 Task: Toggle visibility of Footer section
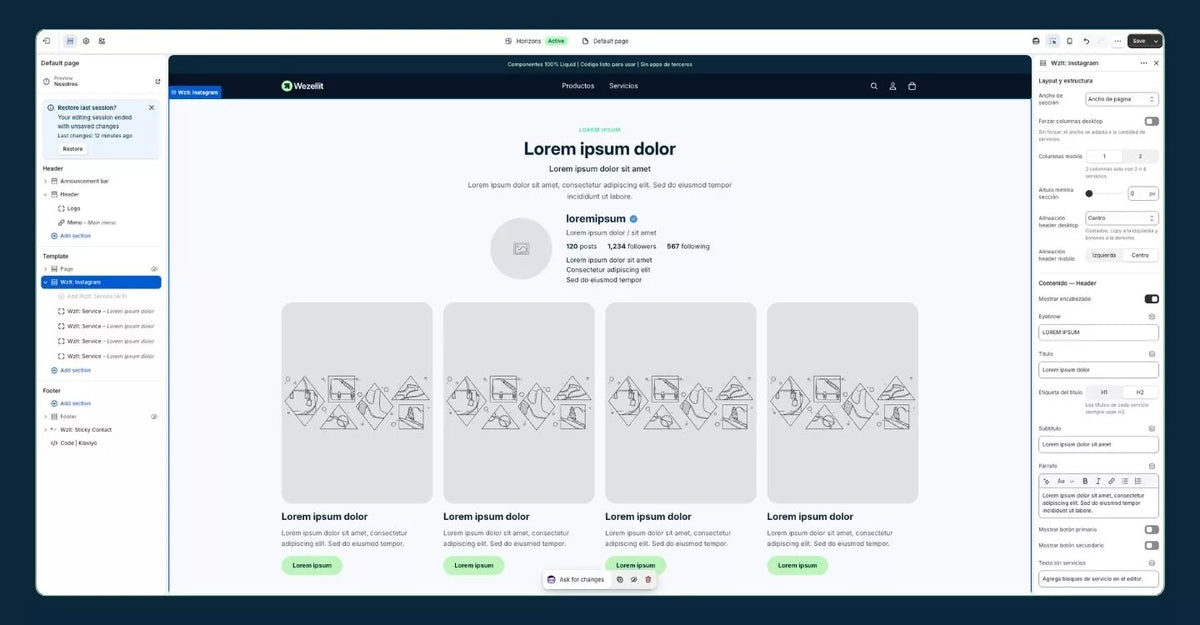(154, 416)
